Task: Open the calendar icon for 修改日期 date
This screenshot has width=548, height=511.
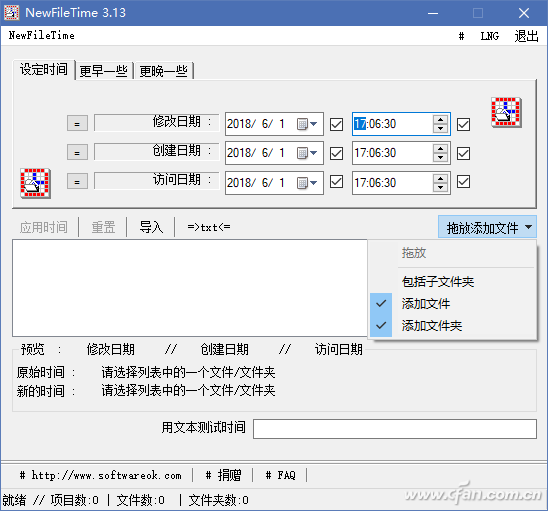Action: (302, 124)
